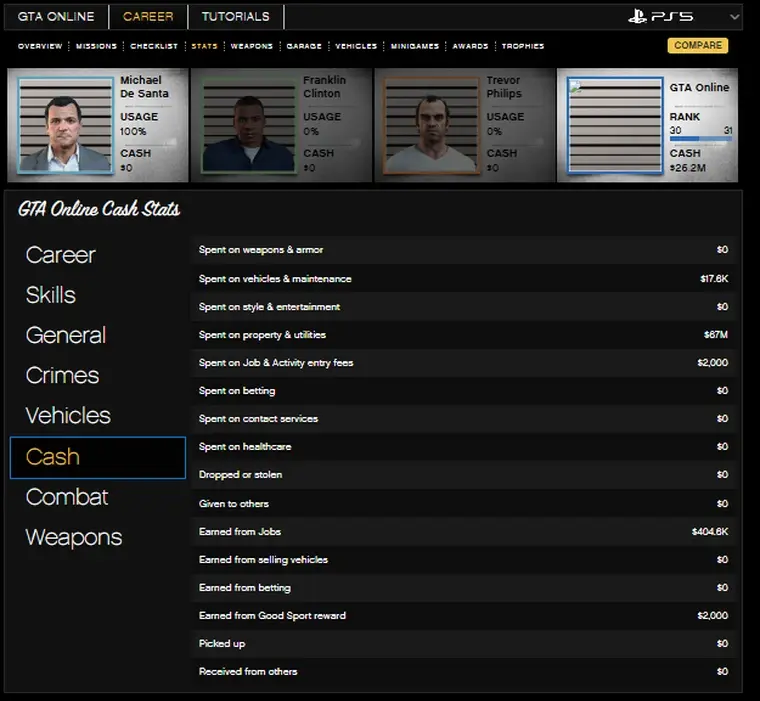Open the GTA Online tab

tap(56, 17)
